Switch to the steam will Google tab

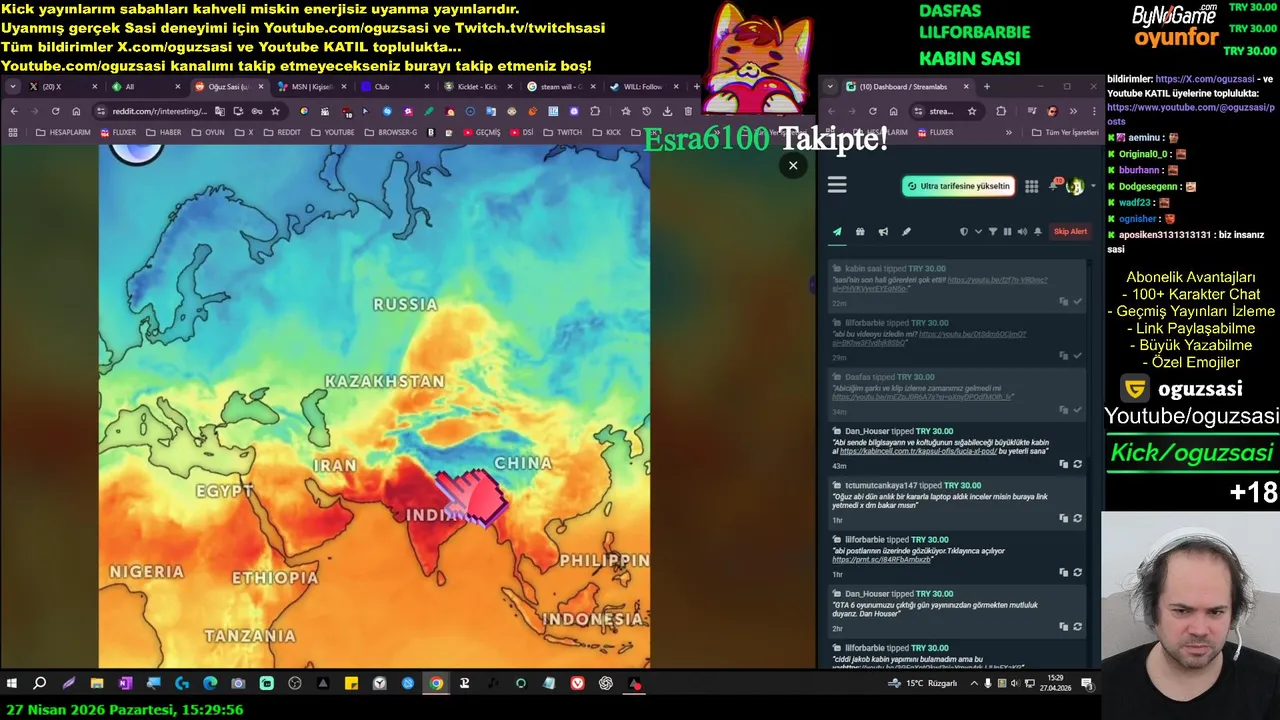561,87
